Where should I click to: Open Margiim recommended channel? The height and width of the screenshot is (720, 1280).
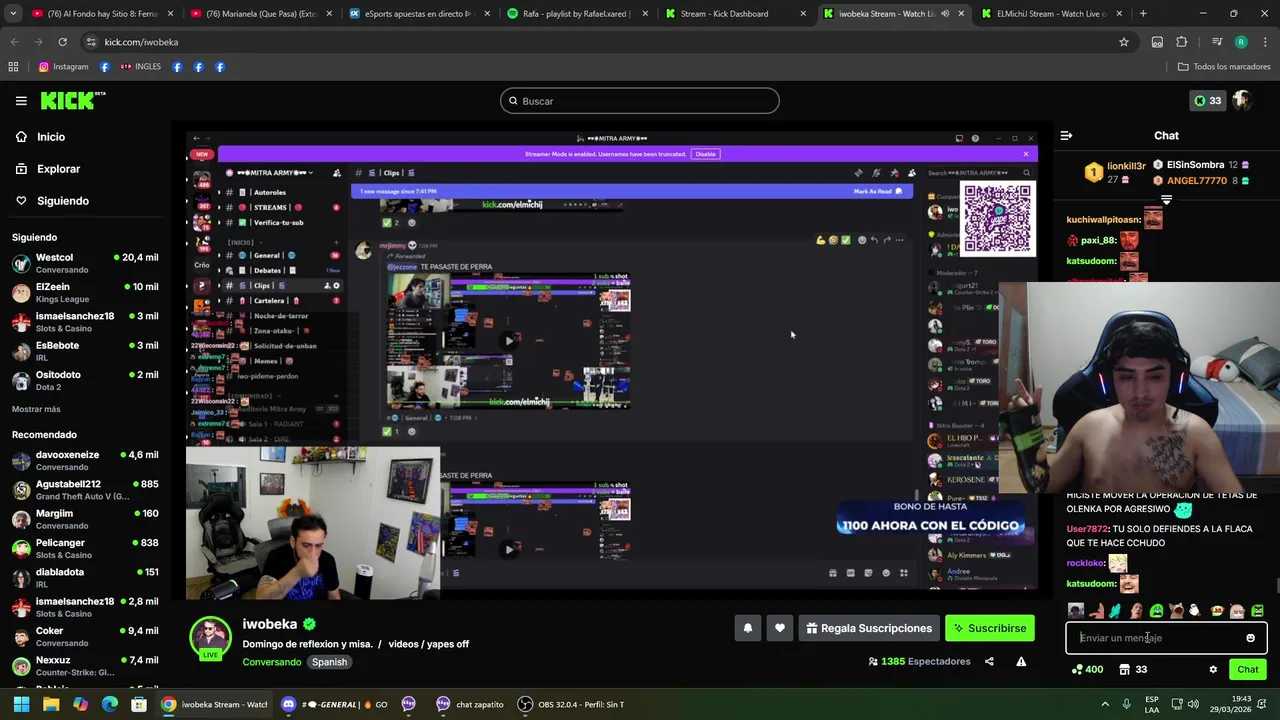[x=85, y=519]
